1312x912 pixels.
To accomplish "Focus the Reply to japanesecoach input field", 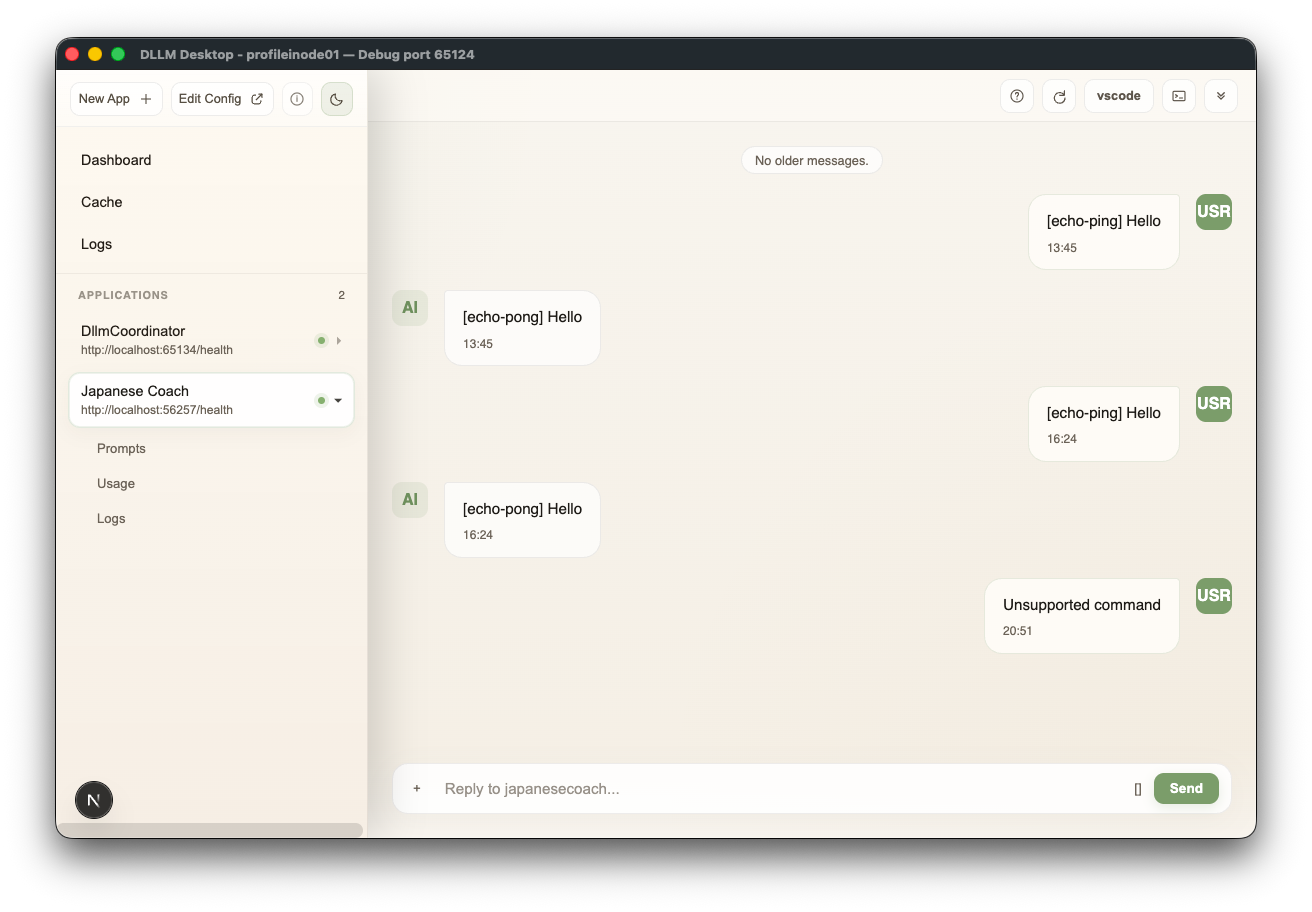I will coord(780,789).
